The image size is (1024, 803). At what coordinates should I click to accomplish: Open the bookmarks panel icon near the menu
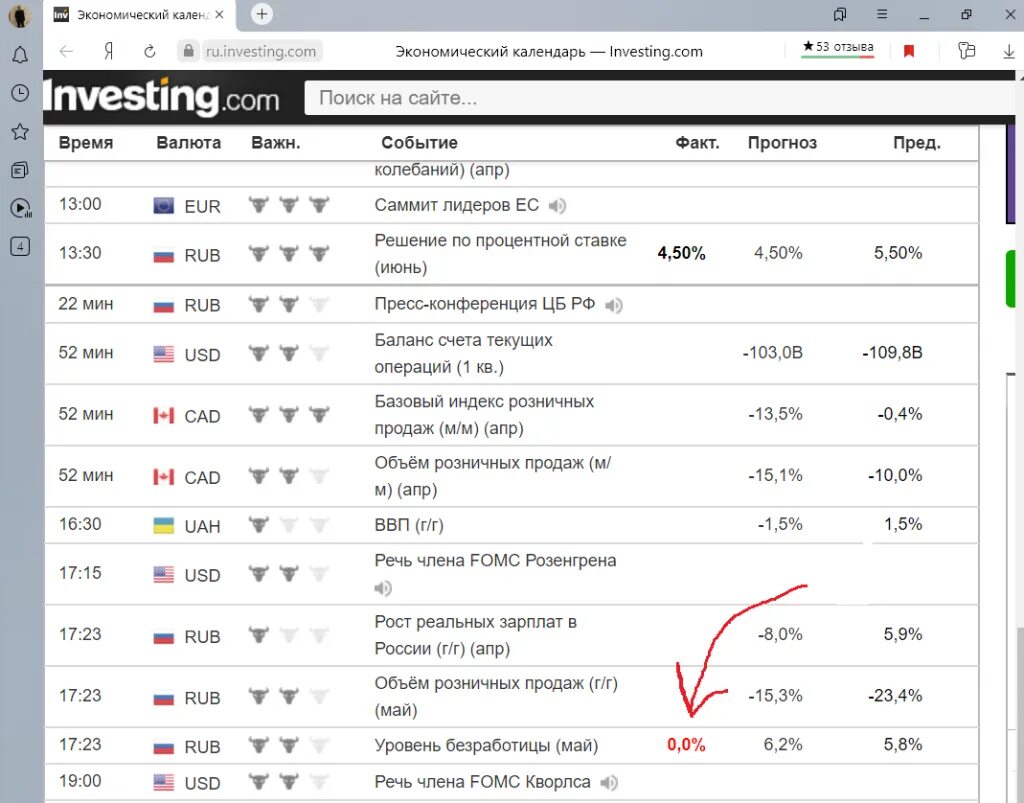tap(839, 14)
